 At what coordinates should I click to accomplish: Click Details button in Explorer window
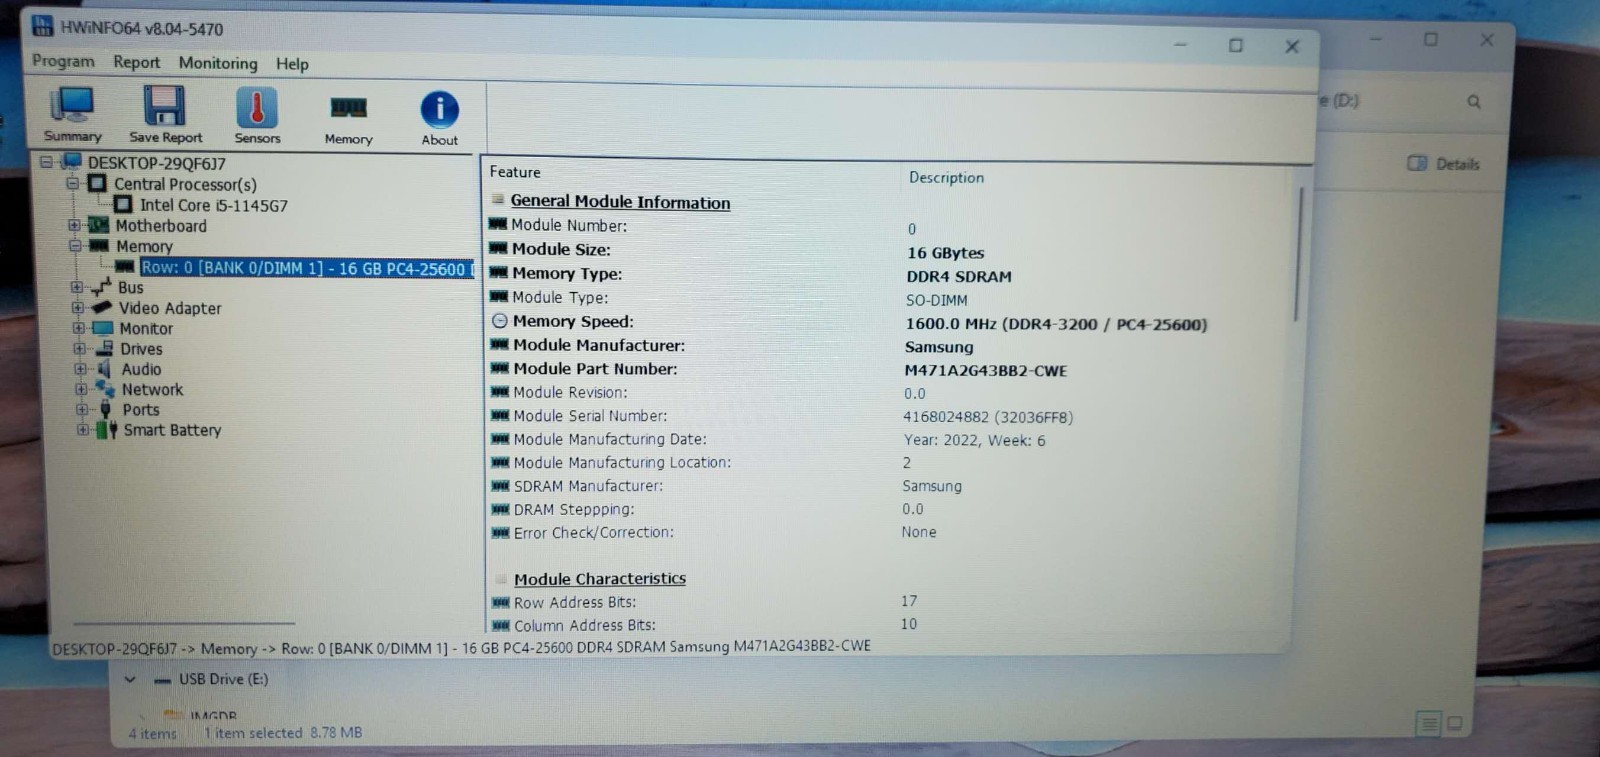1443,163
